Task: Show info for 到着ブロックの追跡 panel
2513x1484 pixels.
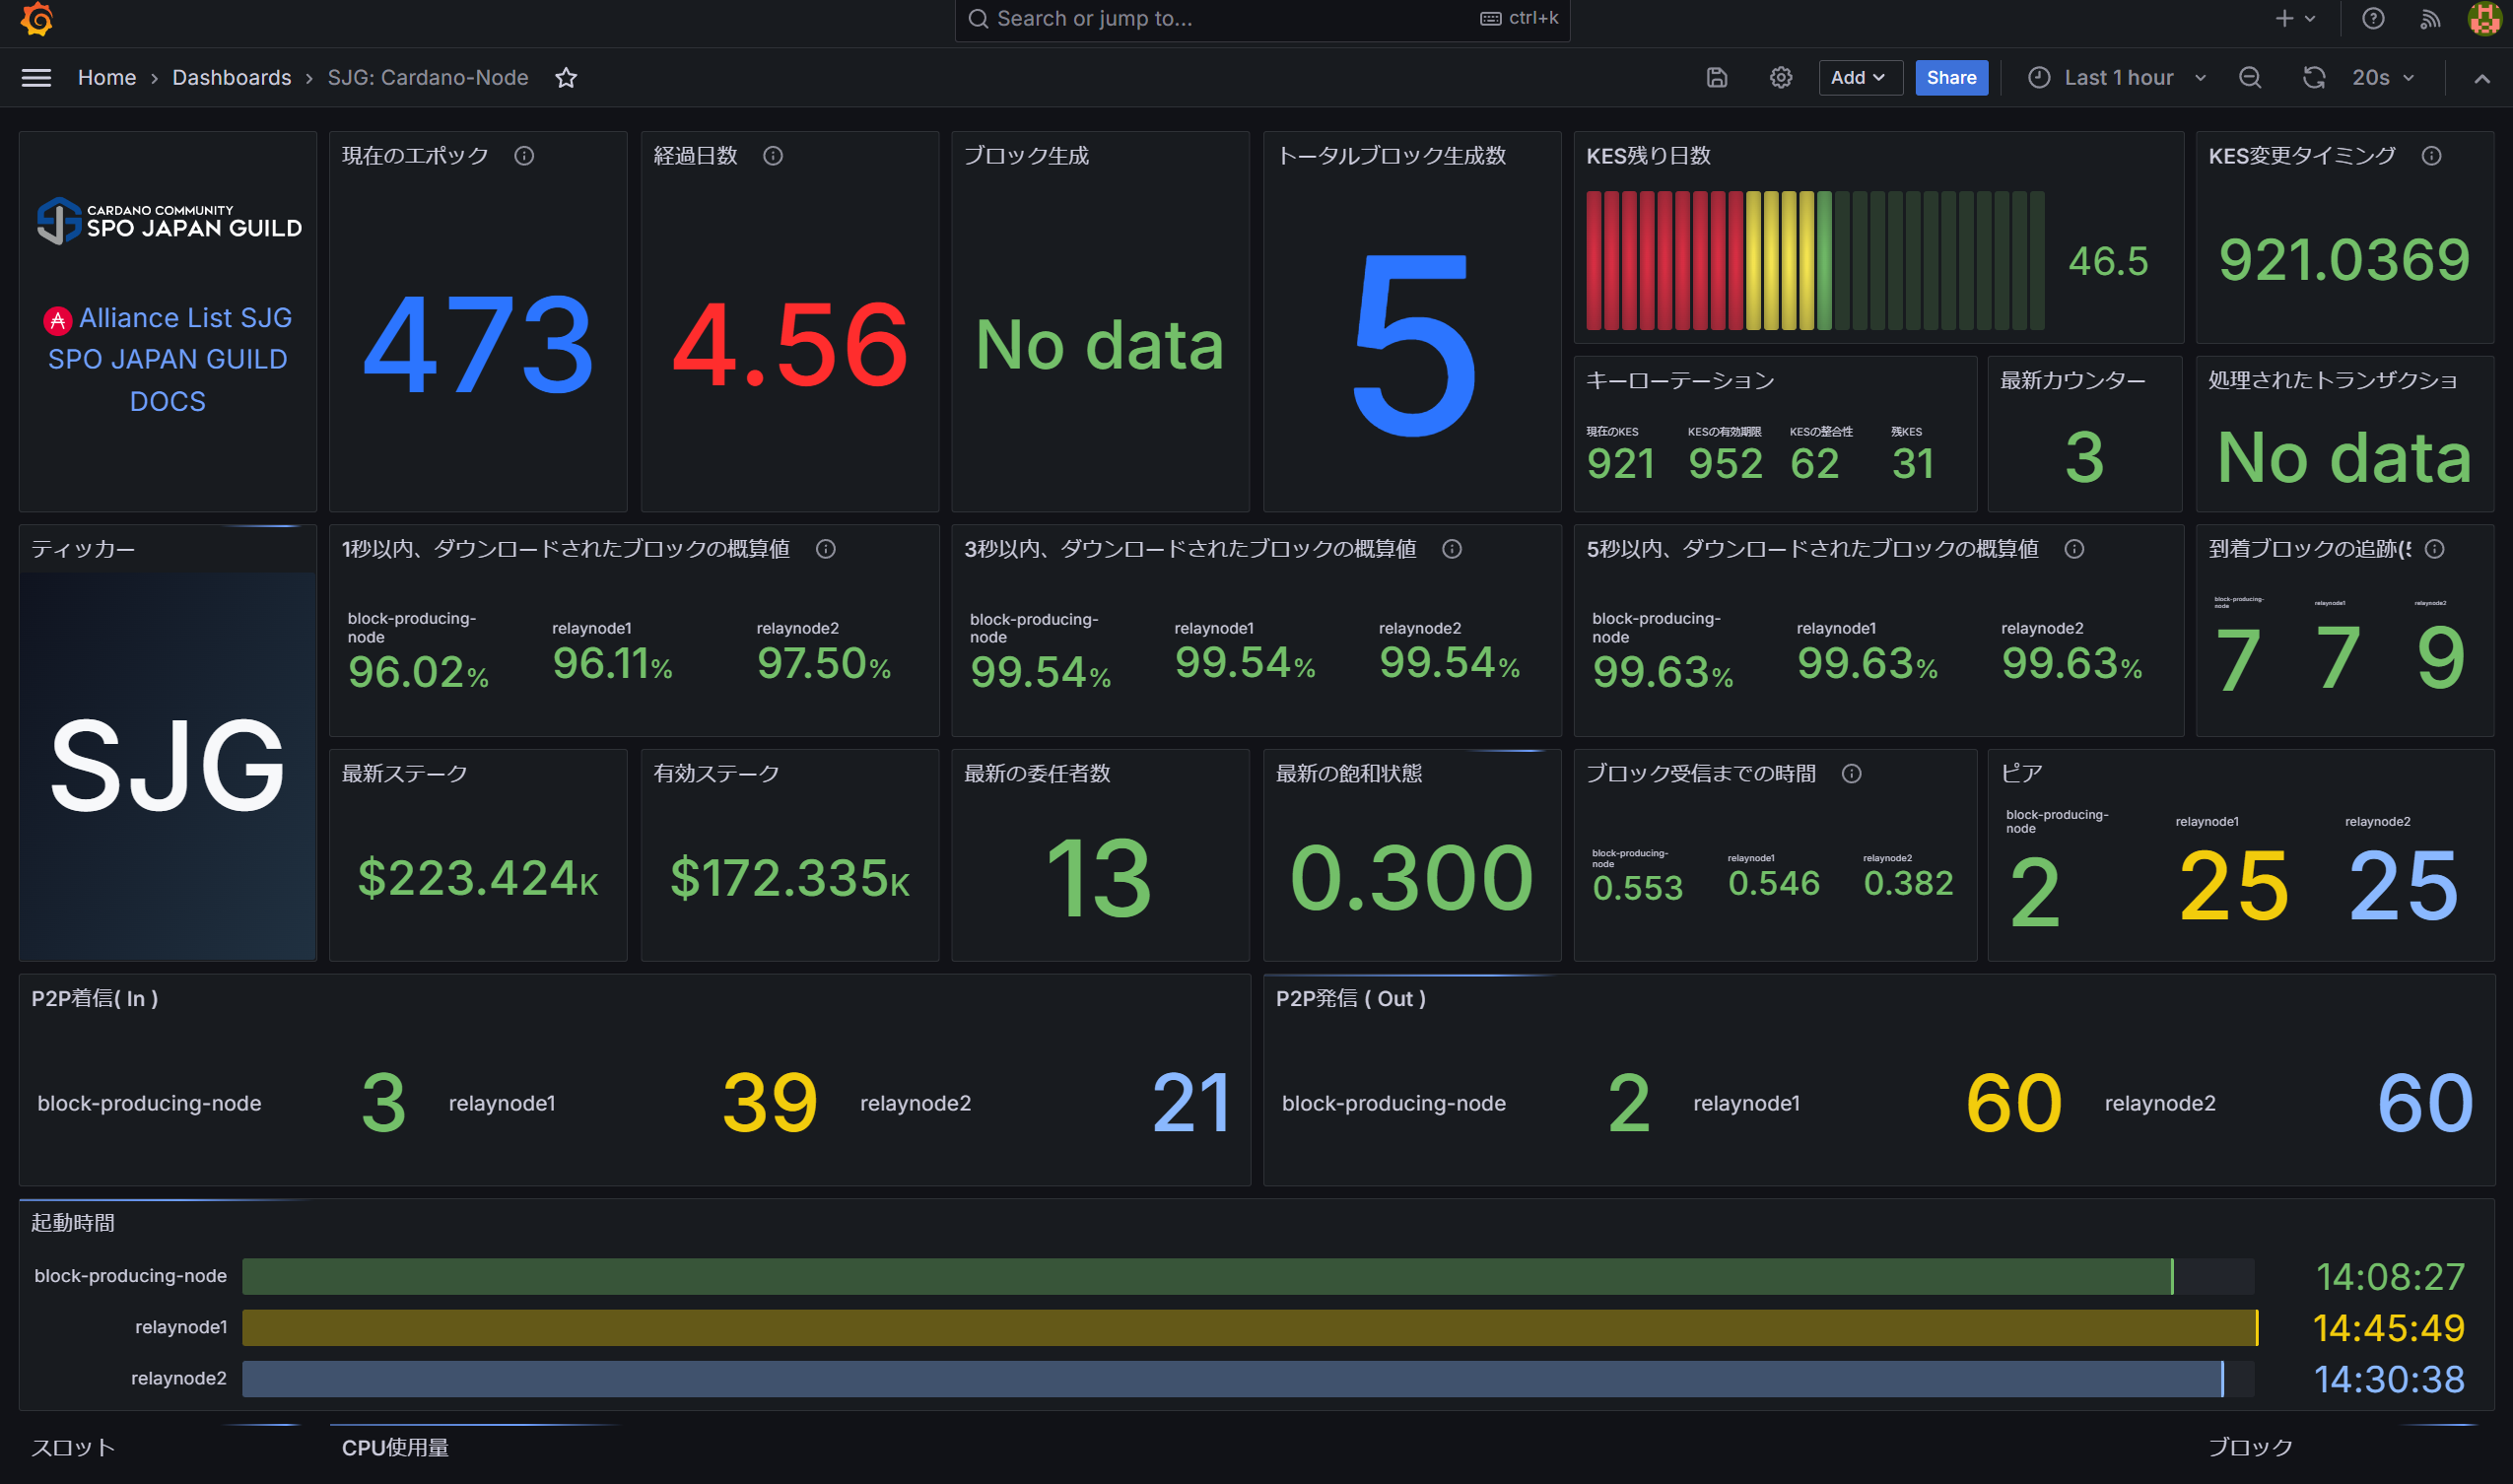Action: (2435, 549)
